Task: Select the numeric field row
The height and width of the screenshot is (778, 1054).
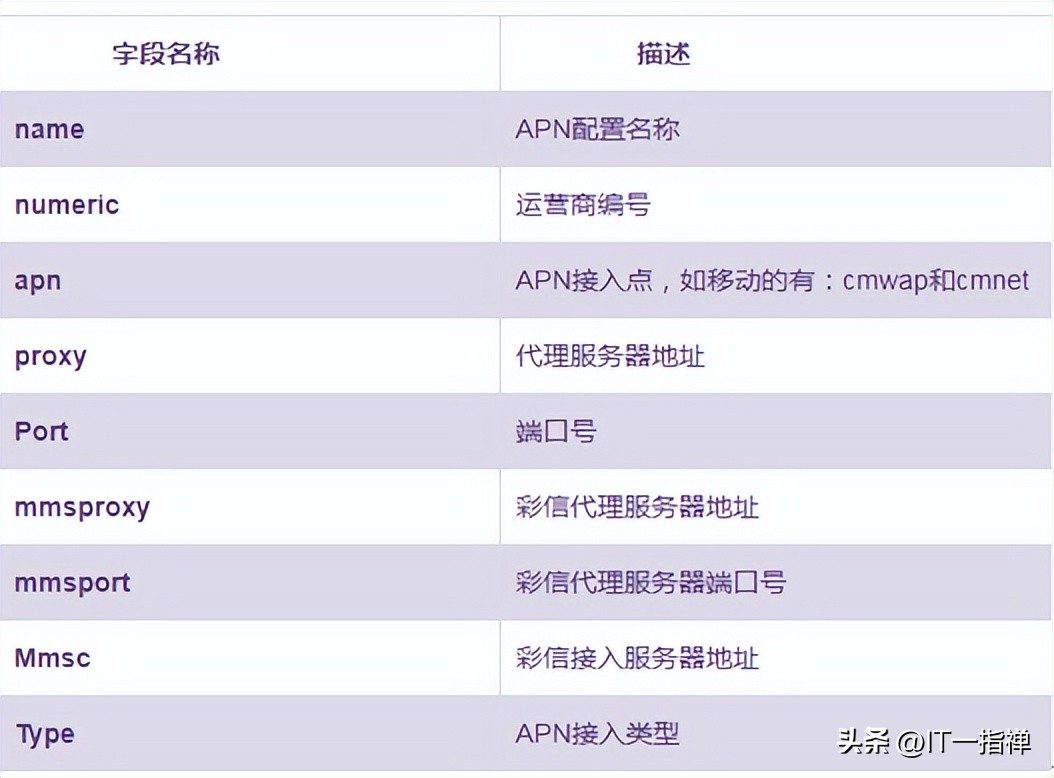Action: 66,204
